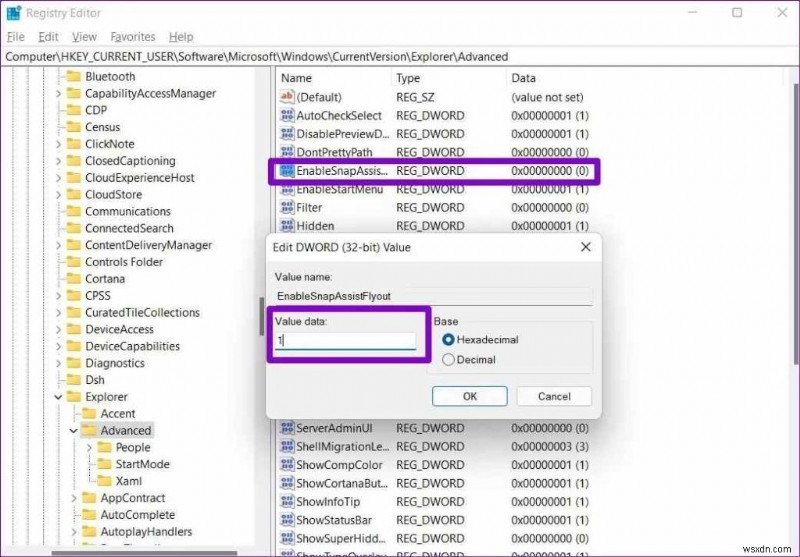Select the Hexadecimal base option
This screenshot has height=557, width=800.
tap(448, 339)
